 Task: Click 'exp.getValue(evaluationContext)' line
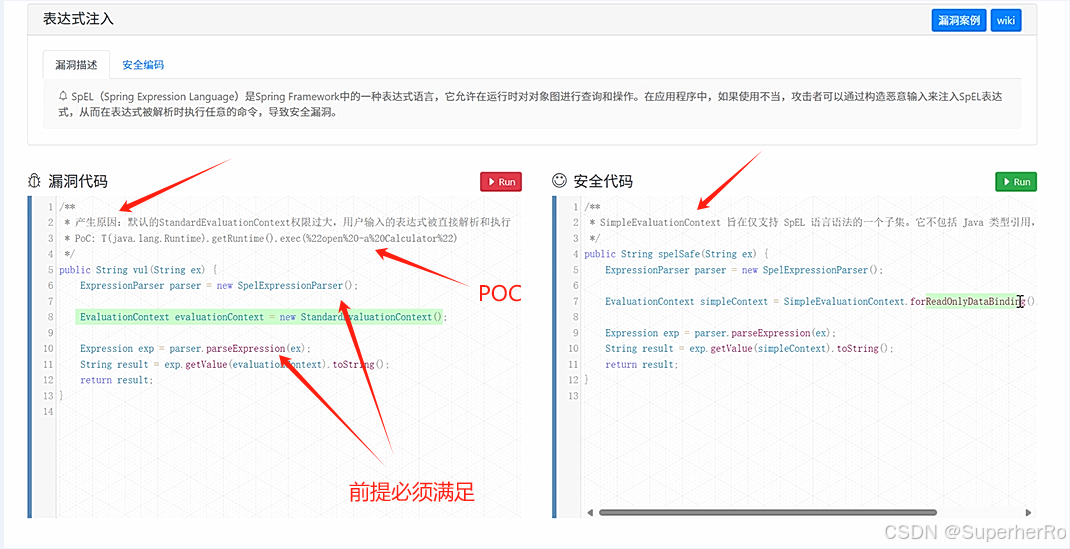(x=234, y=364)
